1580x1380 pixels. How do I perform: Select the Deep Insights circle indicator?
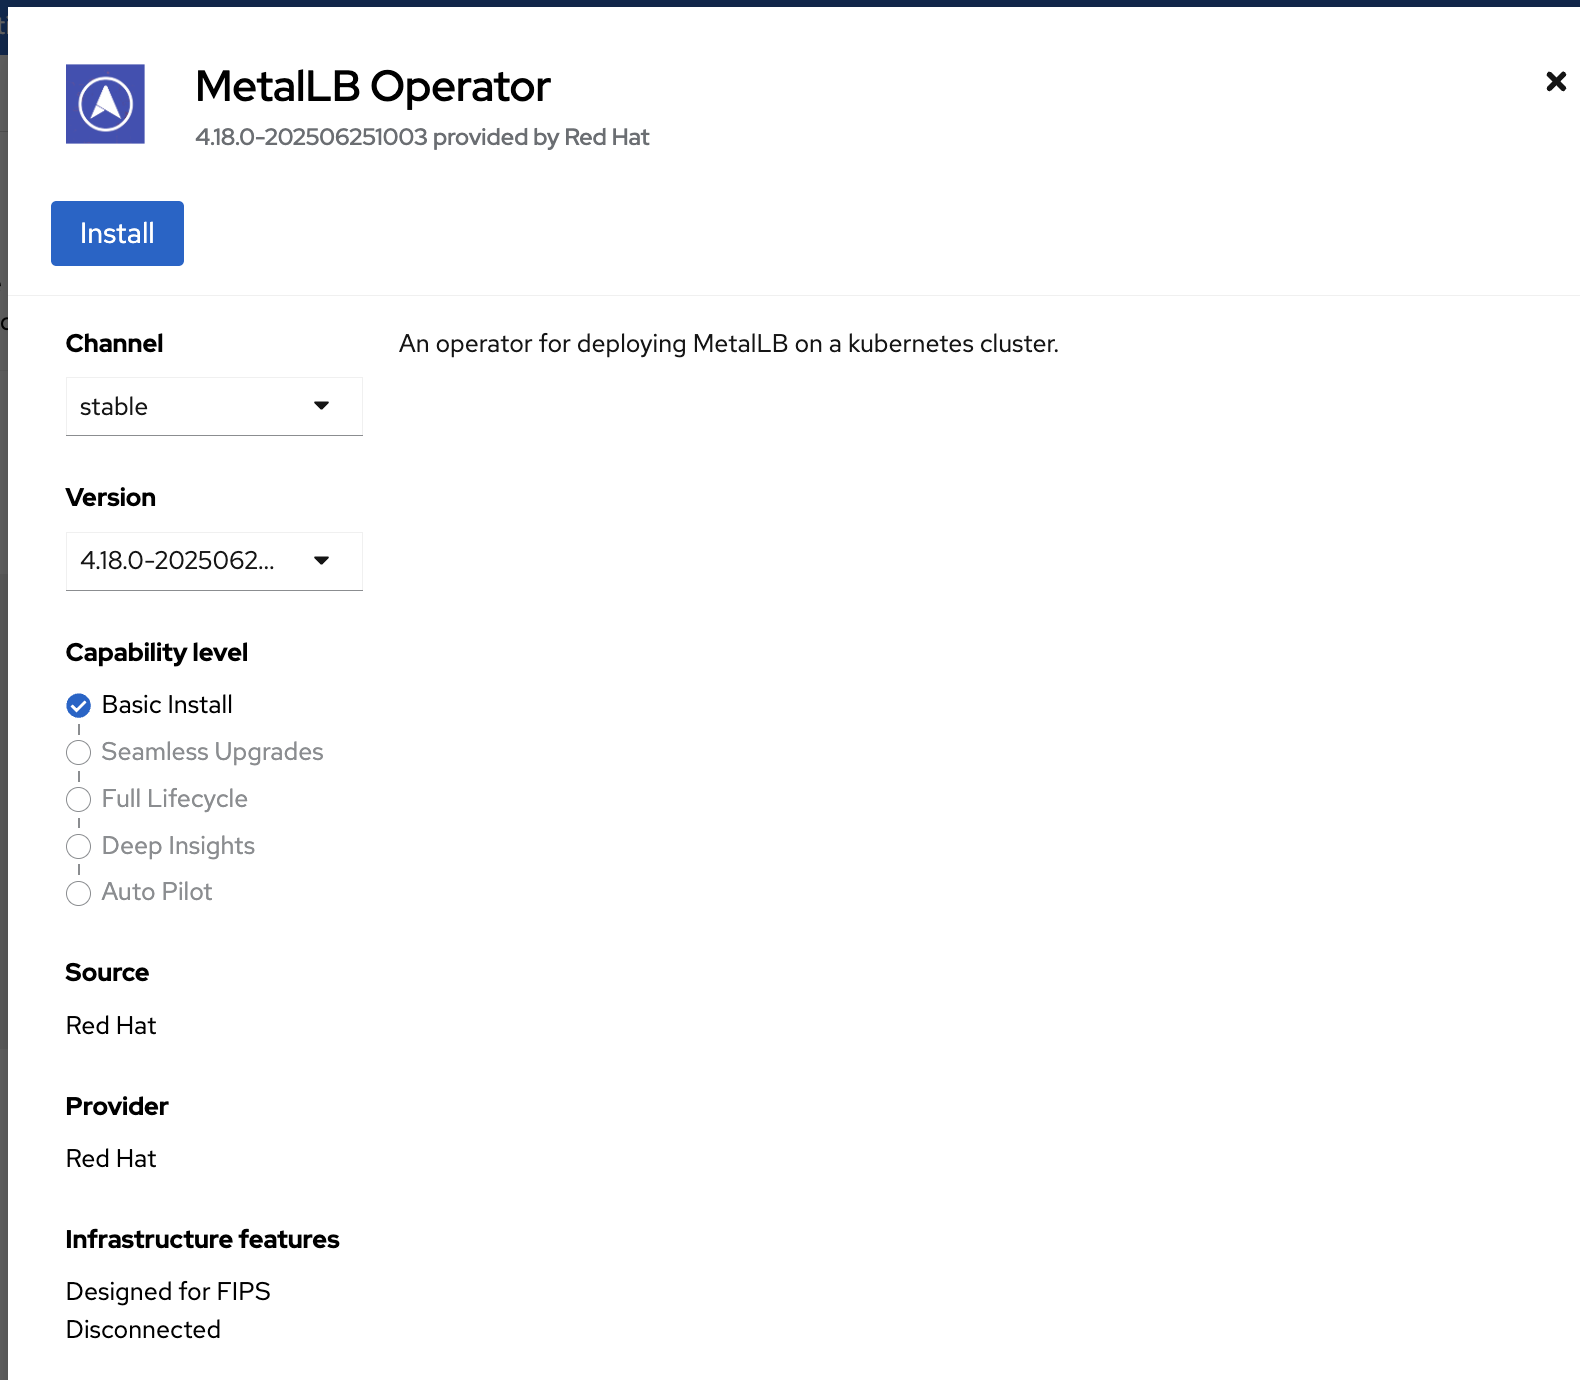click(78, 846)
